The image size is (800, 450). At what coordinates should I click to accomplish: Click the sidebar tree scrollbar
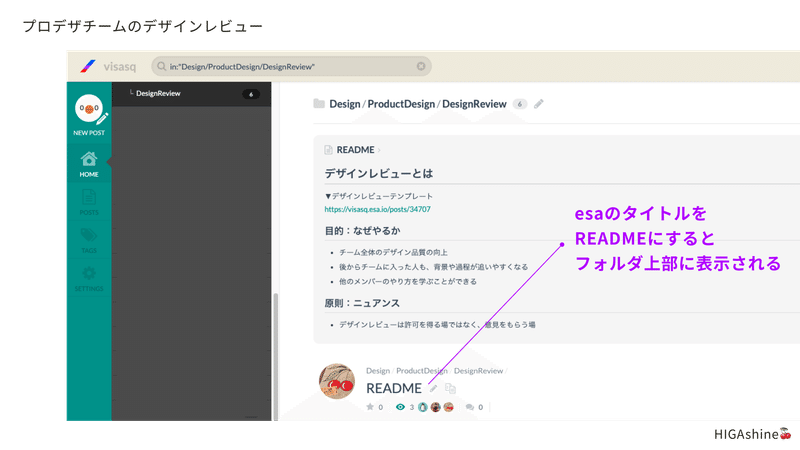point(276,356)
